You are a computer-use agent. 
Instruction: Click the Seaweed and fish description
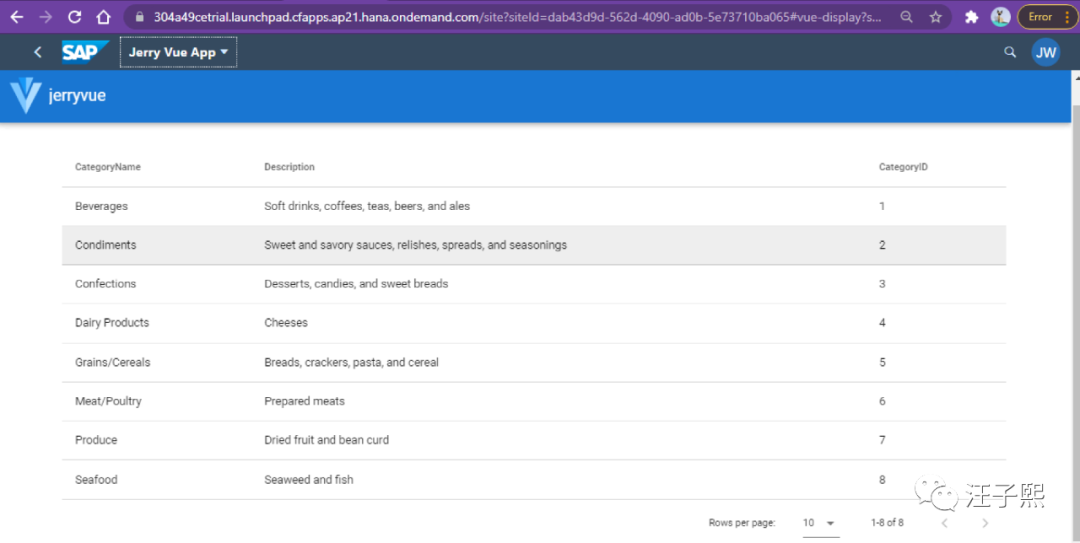309,479
